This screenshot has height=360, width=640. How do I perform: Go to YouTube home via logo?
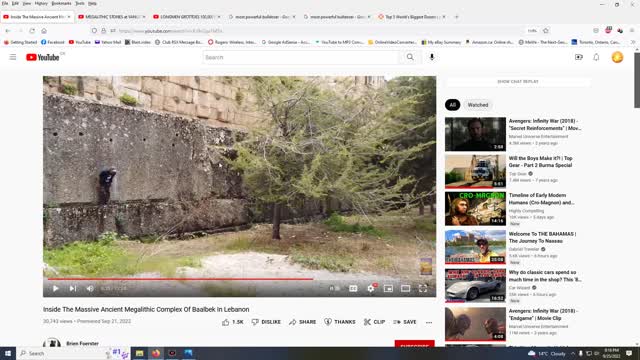point(42,58)
